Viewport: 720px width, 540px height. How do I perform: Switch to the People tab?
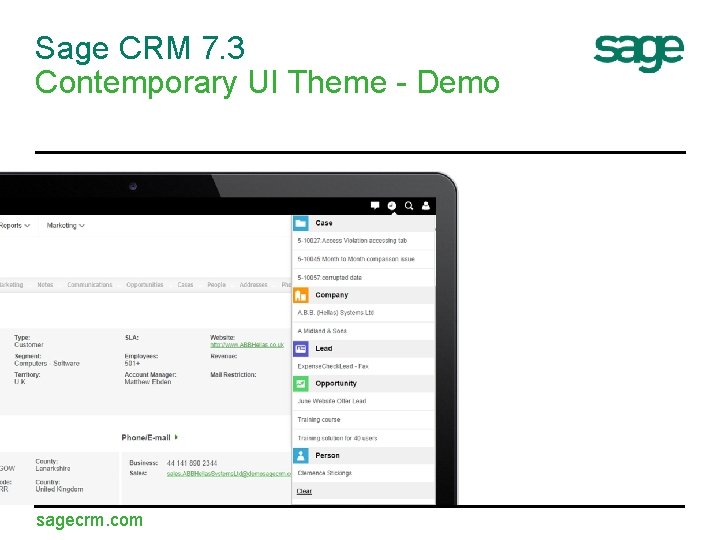tap(216, 285)
